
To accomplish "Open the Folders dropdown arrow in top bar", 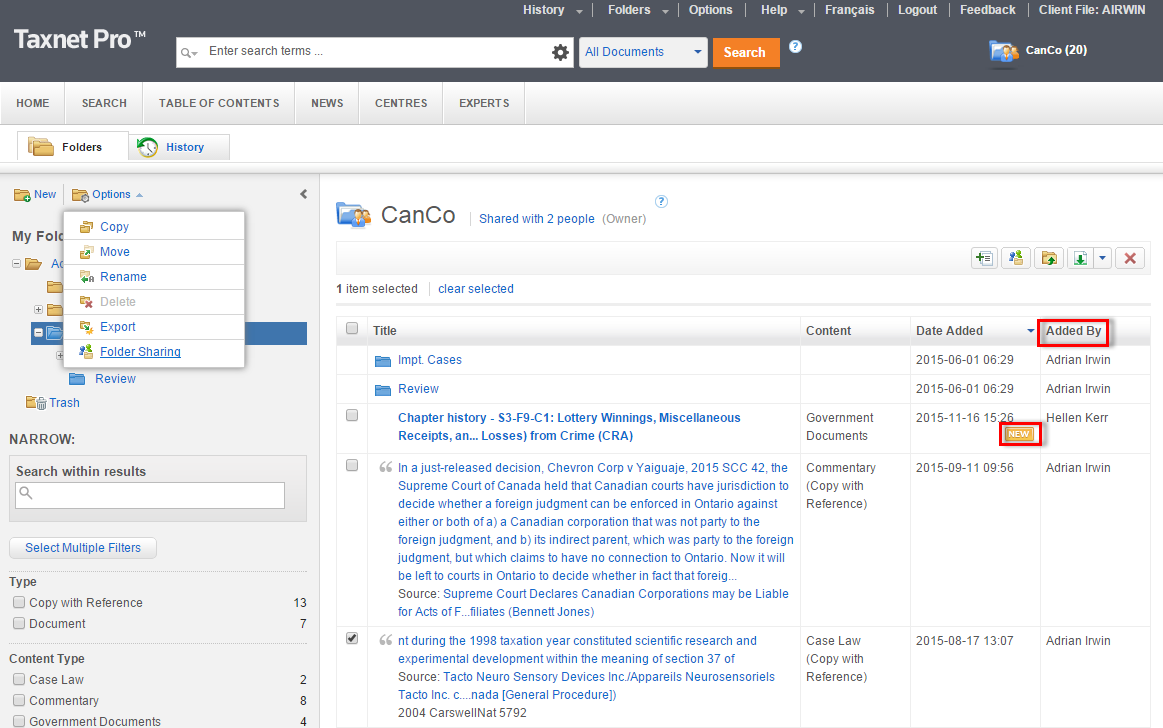I will (665, 11).
